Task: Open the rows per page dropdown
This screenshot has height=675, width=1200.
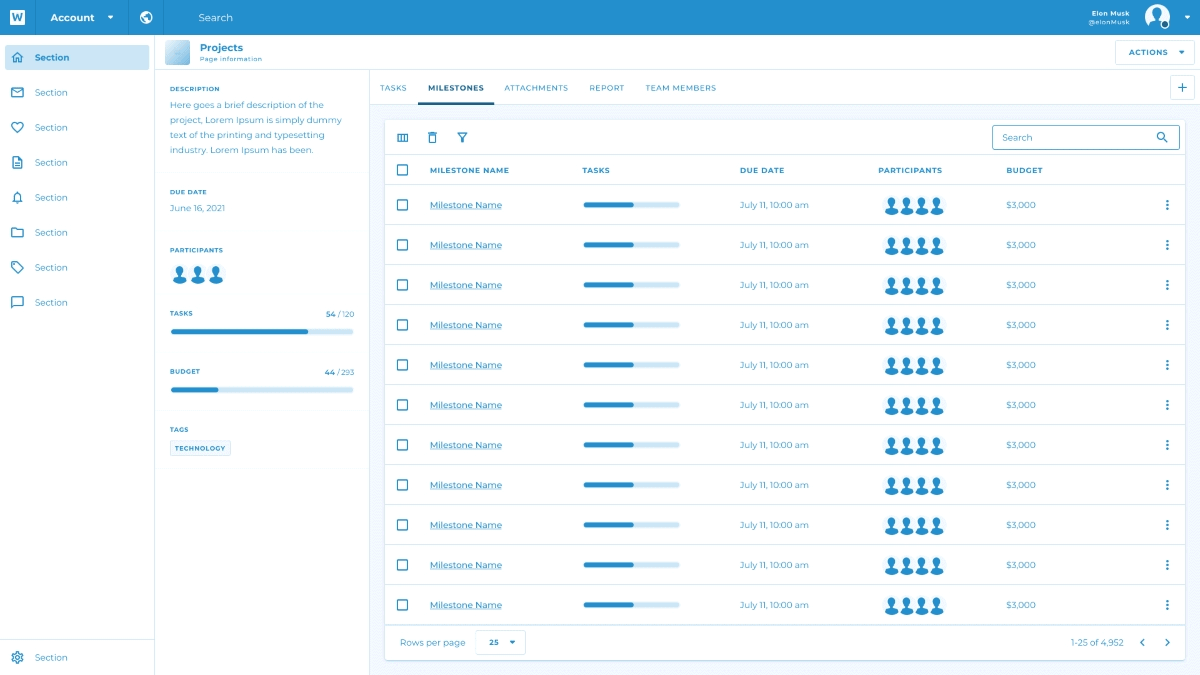Action: pyautogui.click(x=501, y=642)
